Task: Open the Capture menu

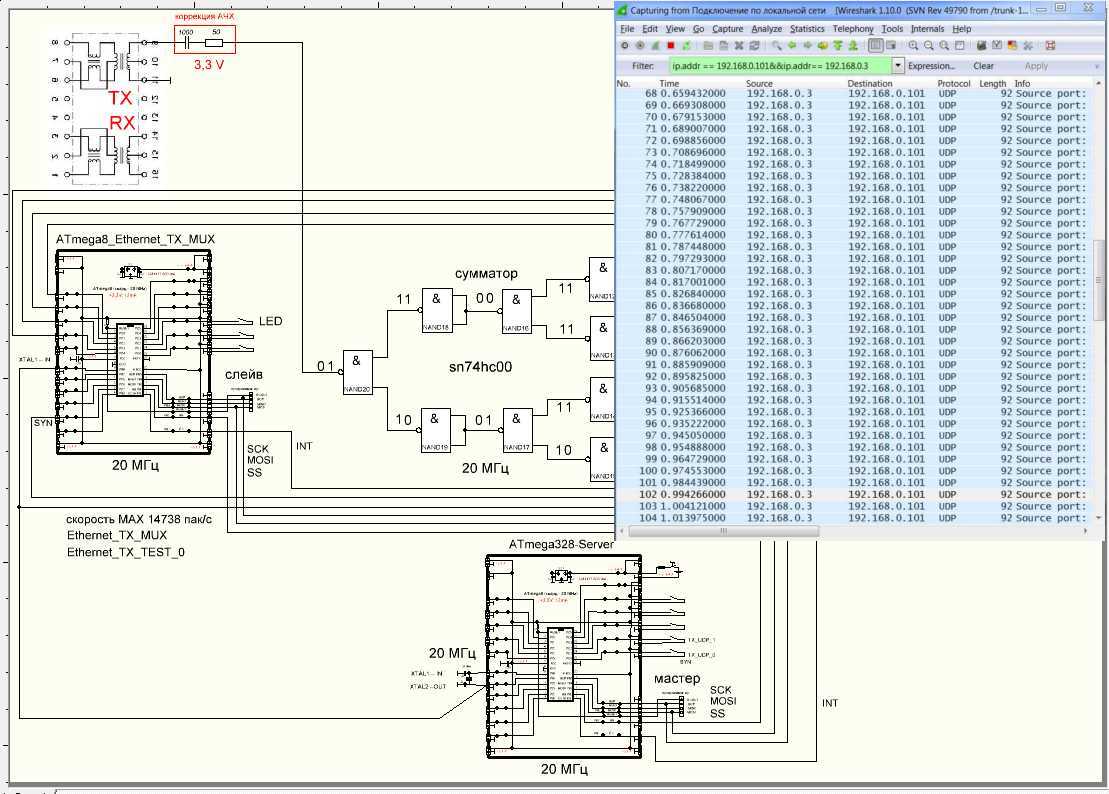Action: tap(727, 29)
